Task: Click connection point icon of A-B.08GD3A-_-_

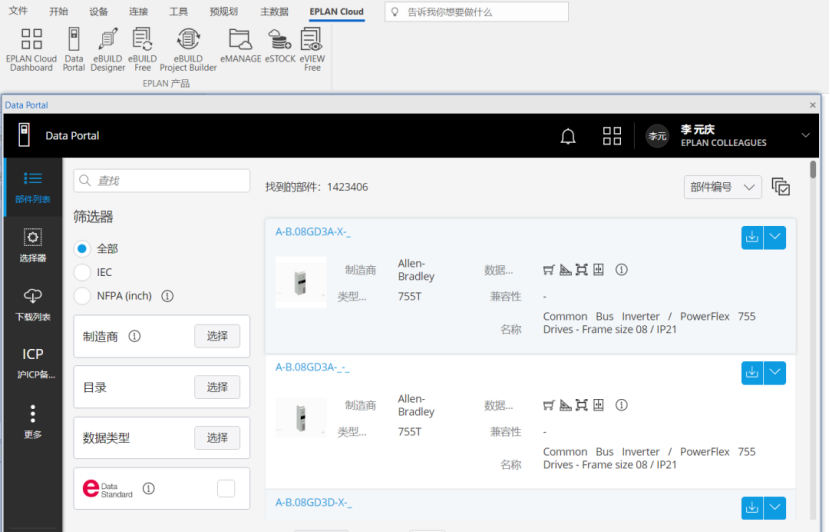Action: pos(582,405)
